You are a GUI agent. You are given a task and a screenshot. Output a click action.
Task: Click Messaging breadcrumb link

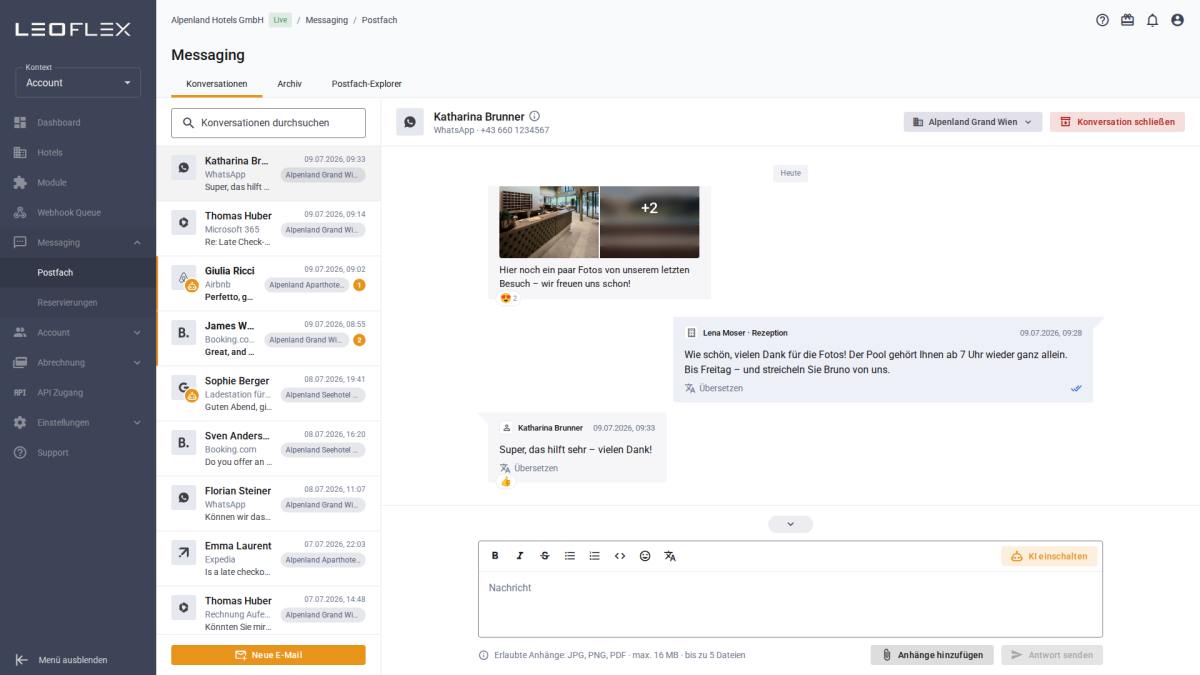tap(326, 20)
